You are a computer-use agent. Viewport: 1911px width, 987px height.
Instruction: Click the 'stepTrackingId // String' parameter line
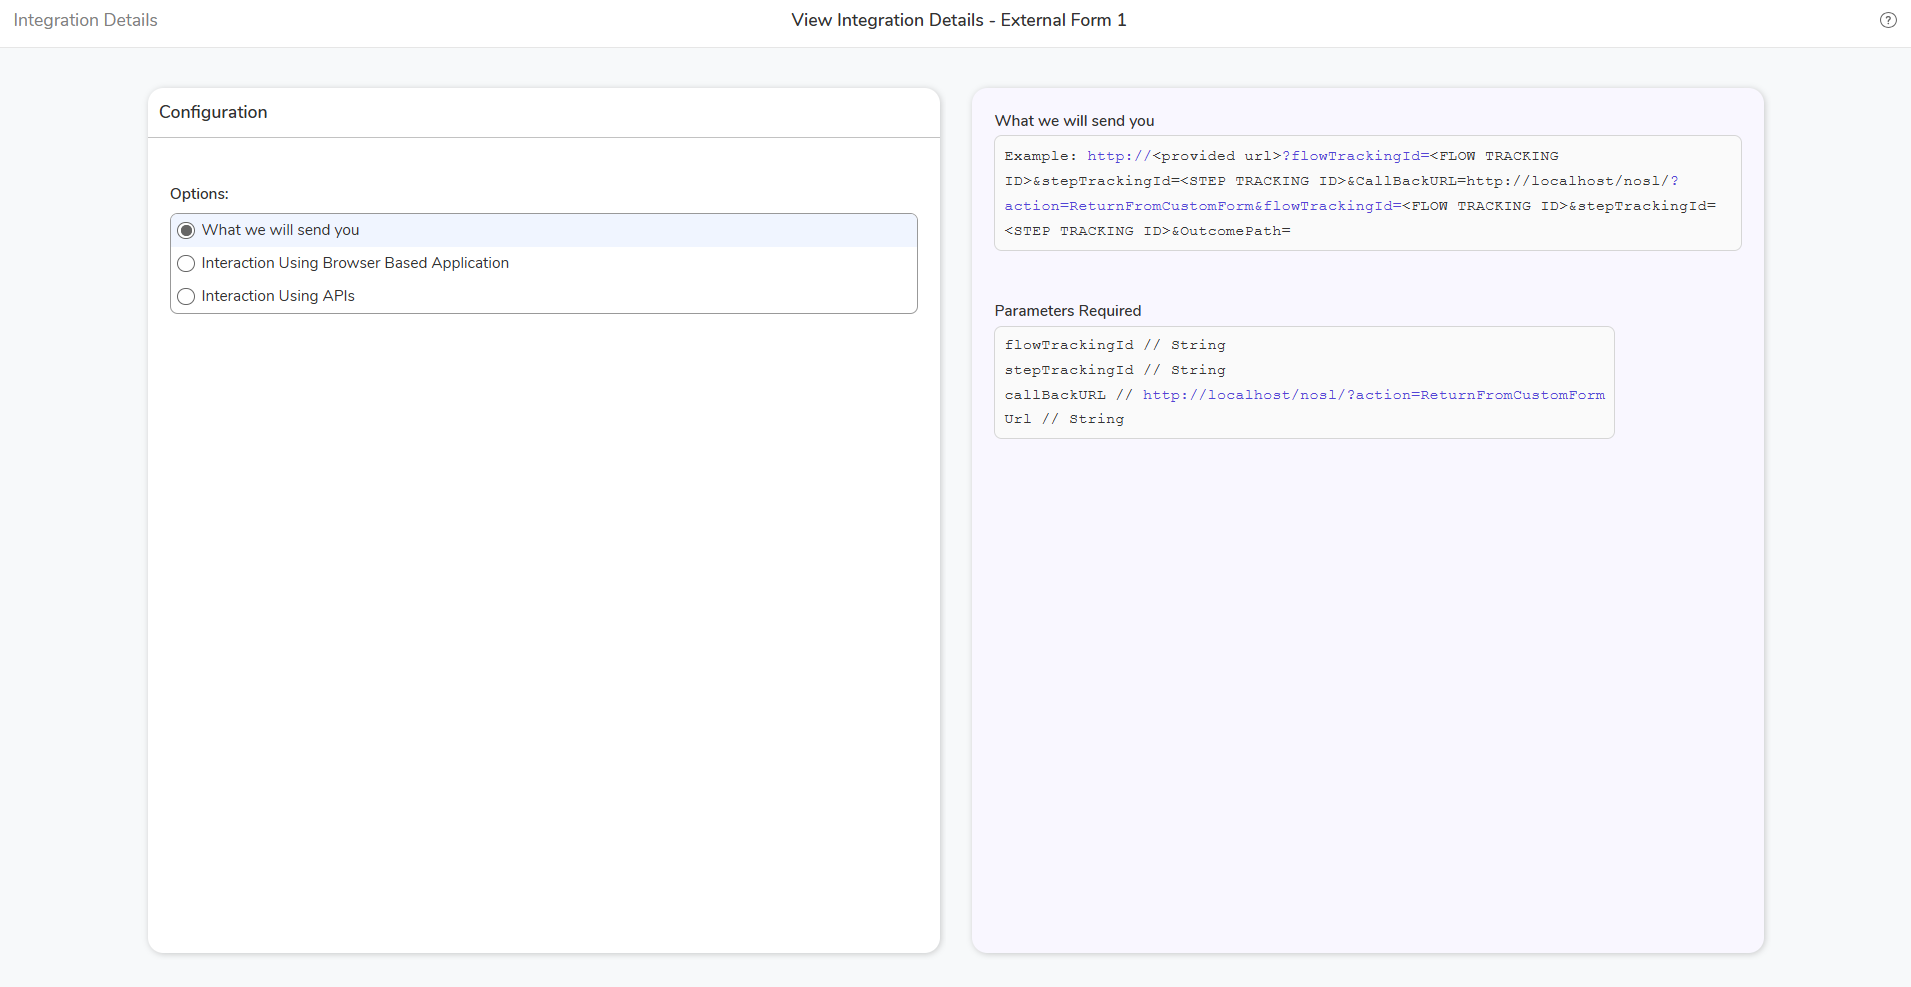[x=1114, y=370]
